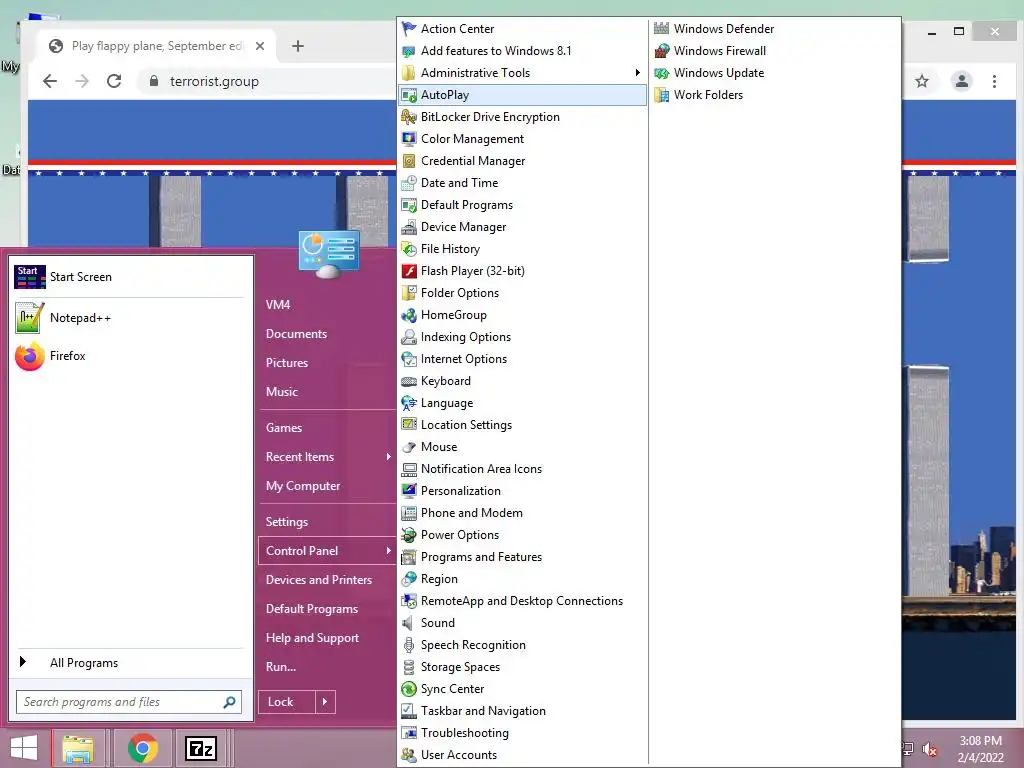The height and width of the screenshot is (768, 1024).
Task: Click the Sound speaker icon
Action: coord(409,623)
